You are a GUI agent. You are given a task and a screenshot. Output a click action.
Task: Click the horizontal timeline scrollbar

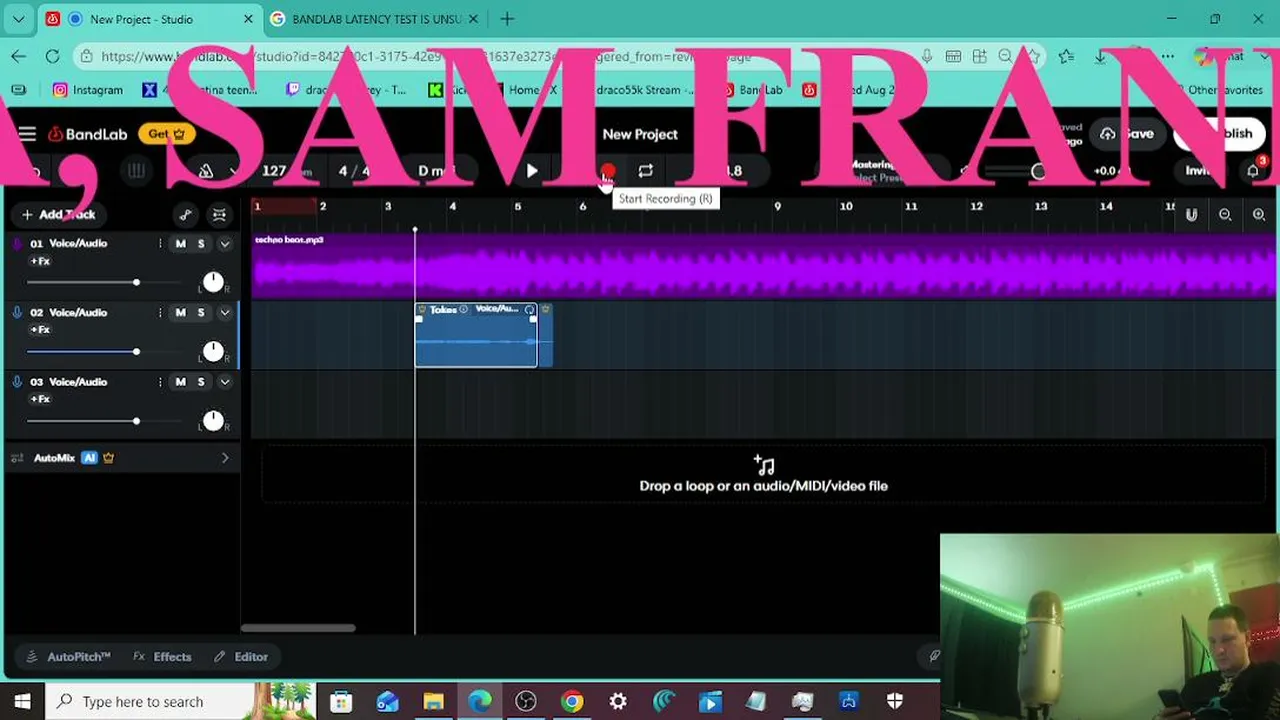coord(298,628)
